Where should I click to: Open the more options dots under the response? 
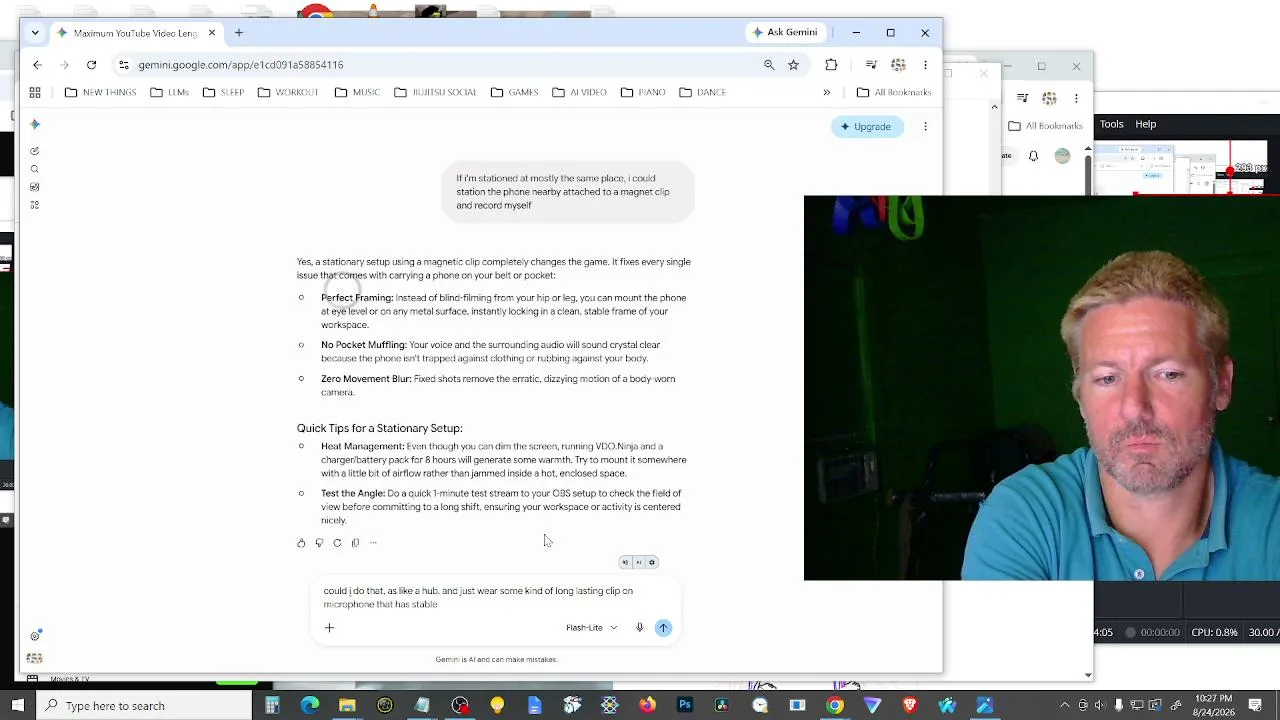[373, 543]
